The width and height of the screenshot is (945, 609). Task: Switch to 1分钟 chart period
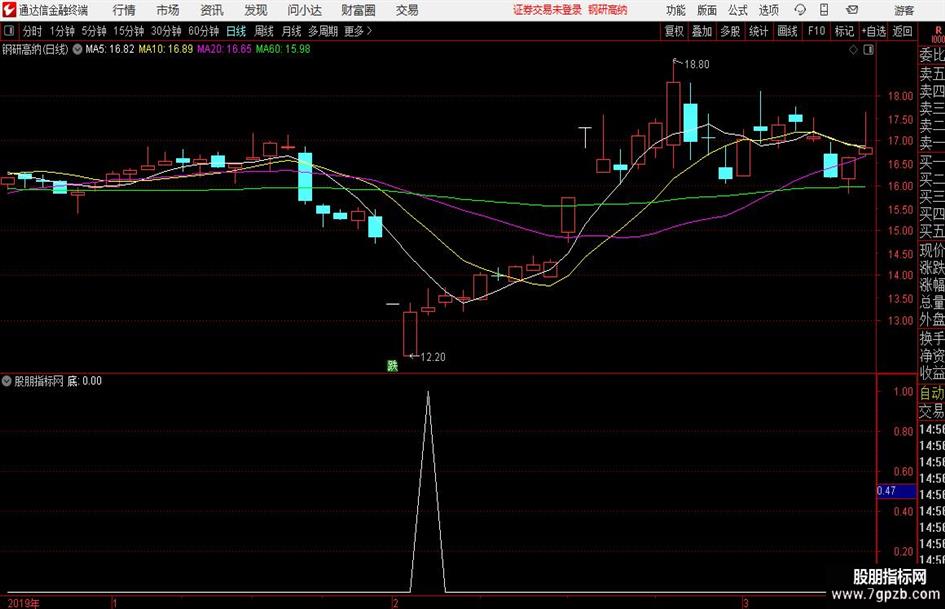click(x=62, y=31)
